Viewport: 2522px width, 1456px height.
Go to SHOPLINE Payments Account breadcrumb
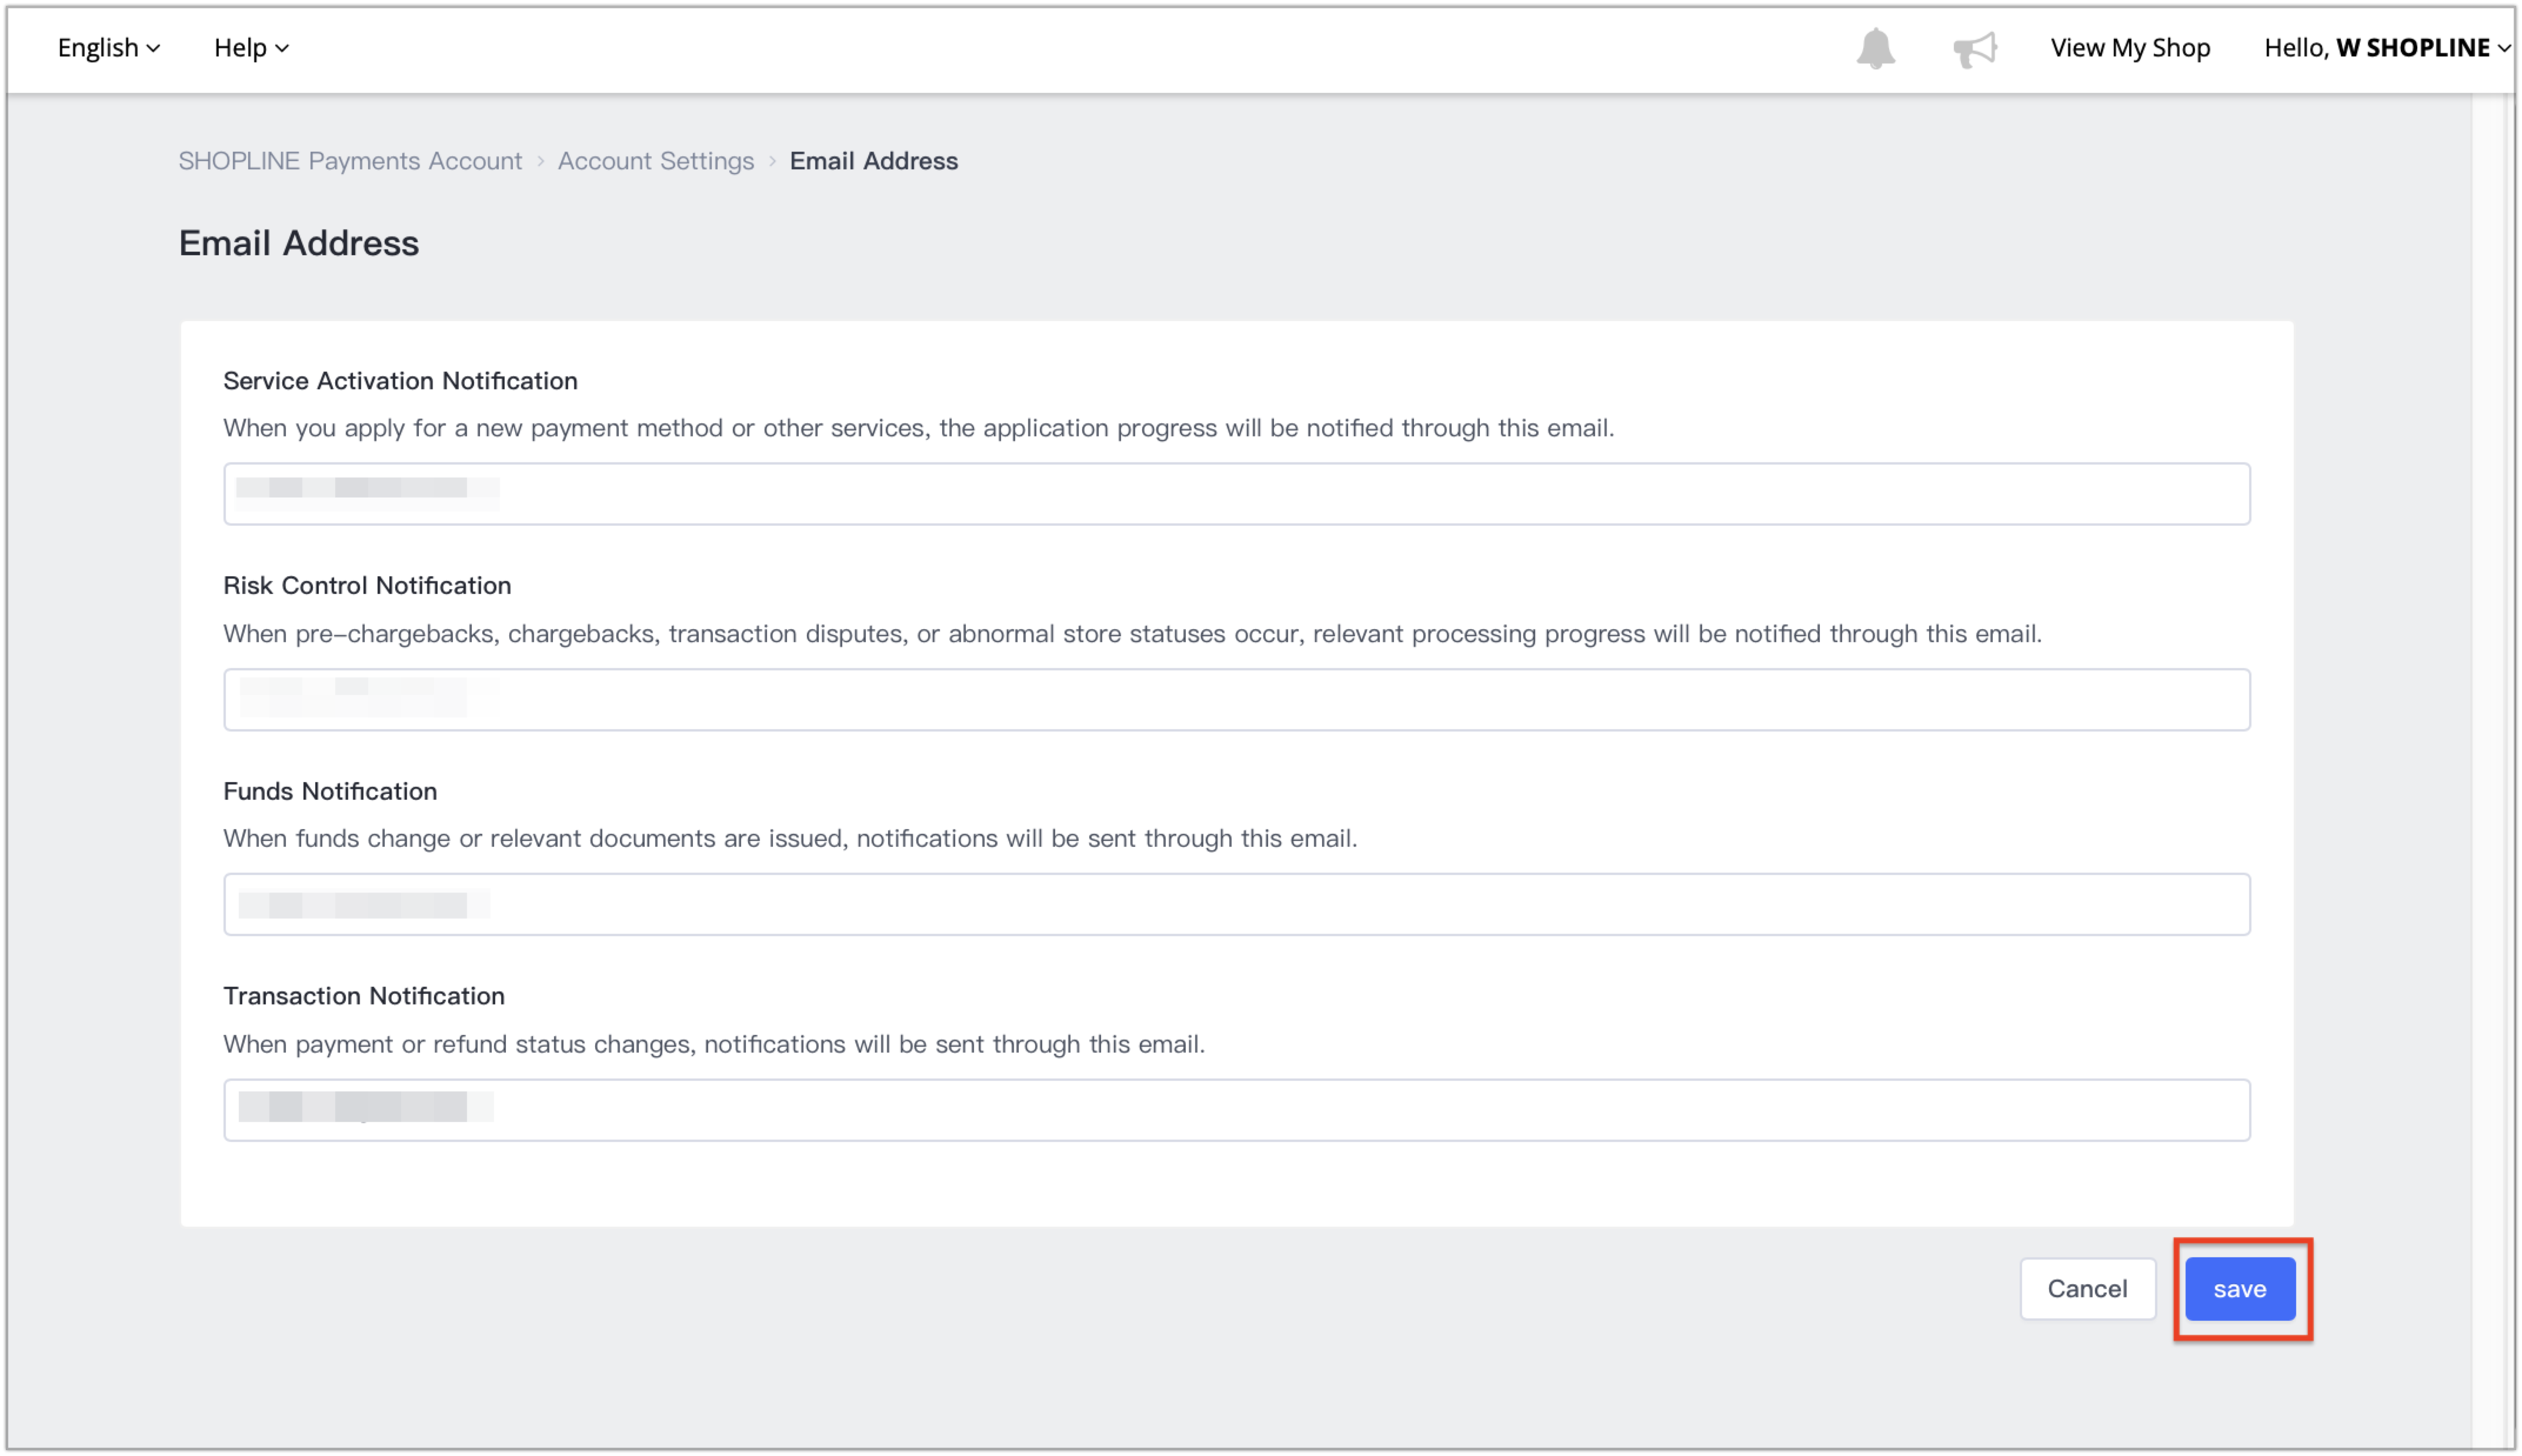pos(350,161)
